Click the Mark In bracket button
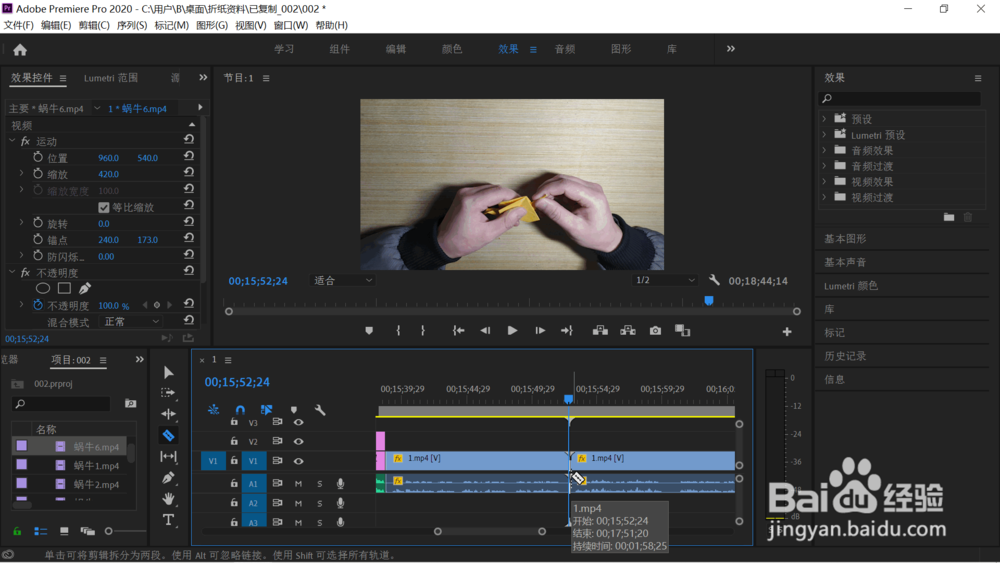 click(x=398, y=331)
